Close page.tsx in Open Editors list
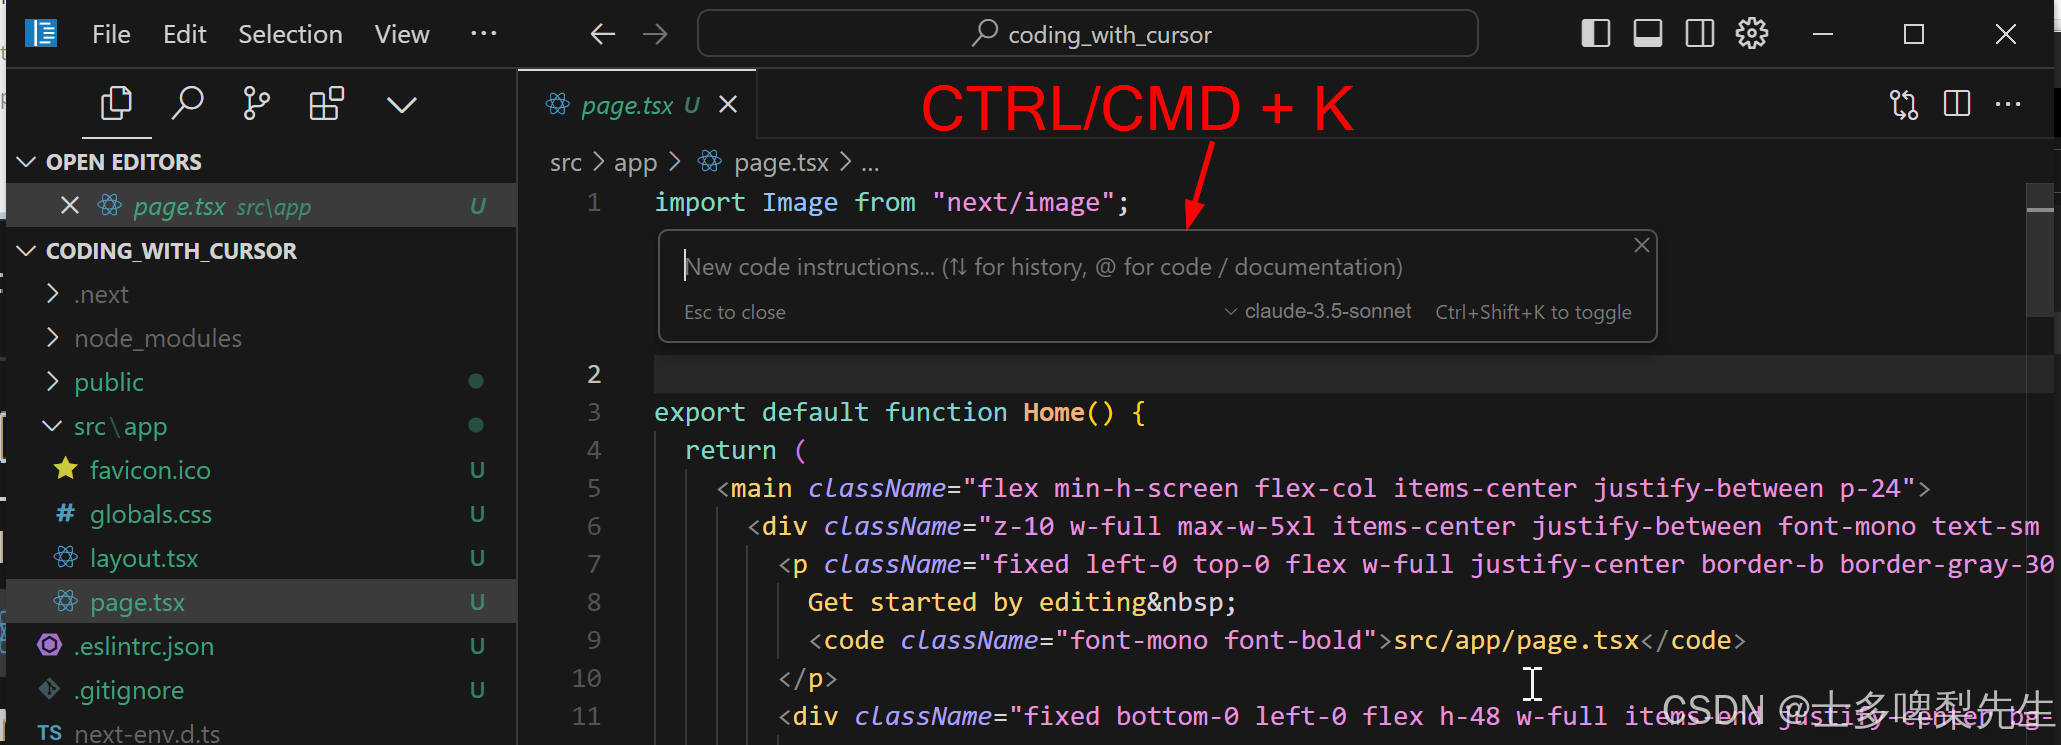Viewport: 2061px width, 745px height. [70, 206]
